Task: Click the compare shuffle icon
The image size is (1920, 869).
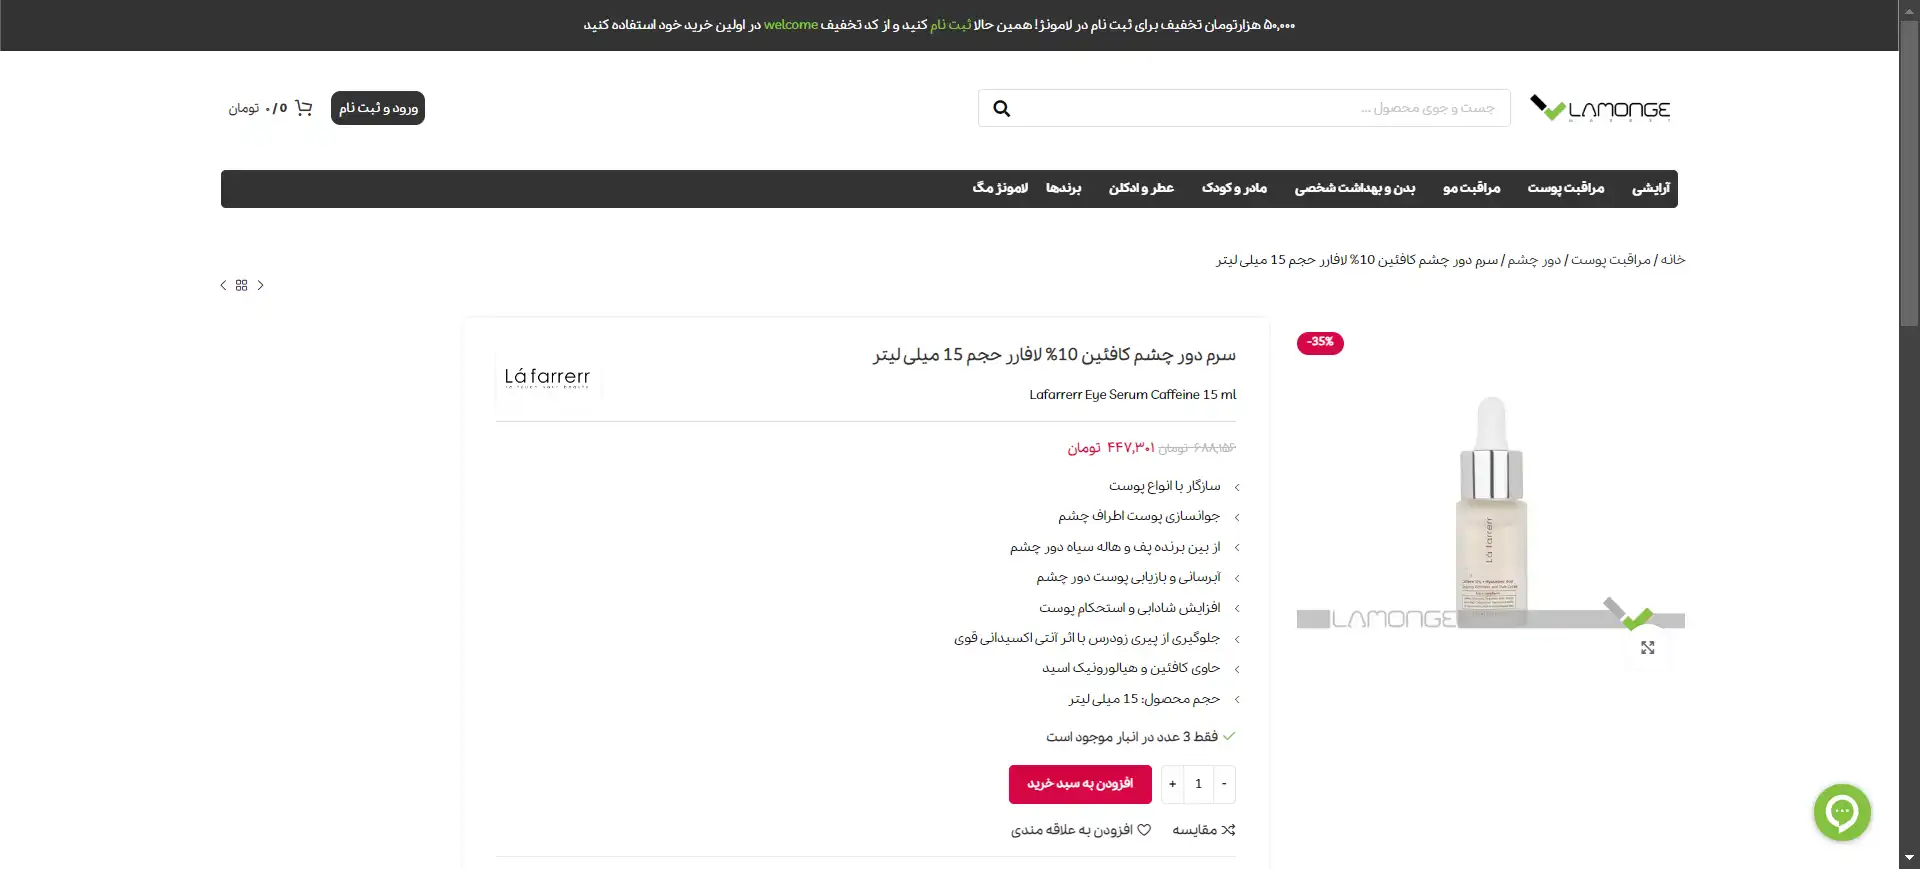Action: pyautogui.click(x=1229, y=830)
